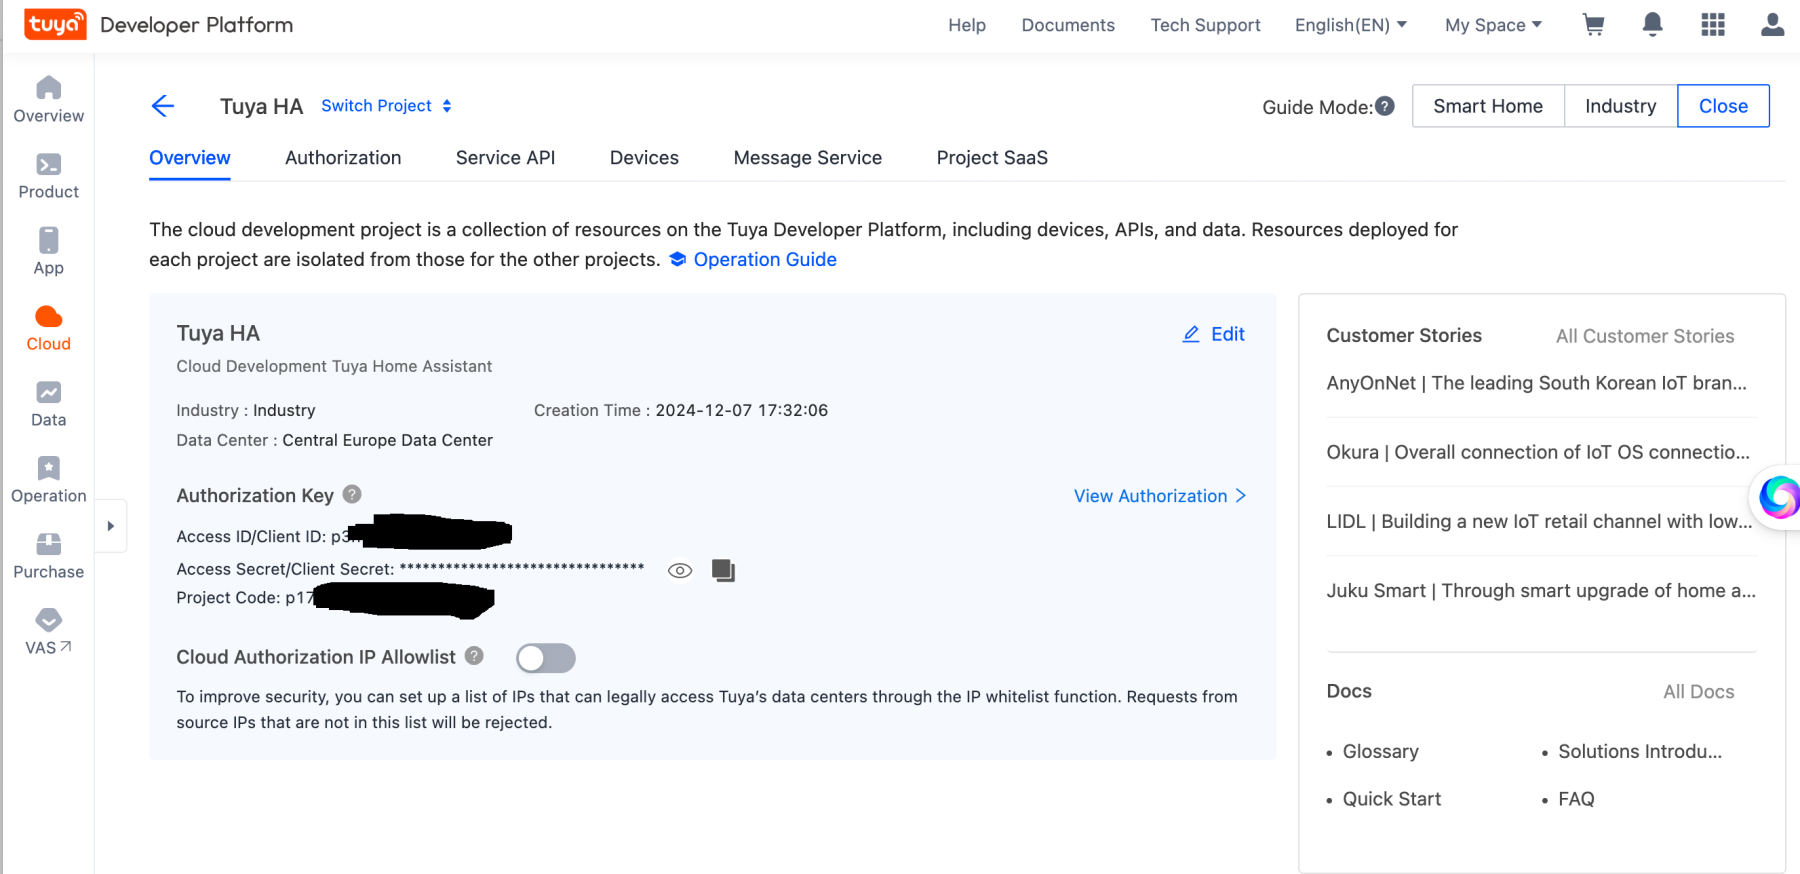Open the Okura customer story
The image size is (1800, 874).
coord(1539,452)
